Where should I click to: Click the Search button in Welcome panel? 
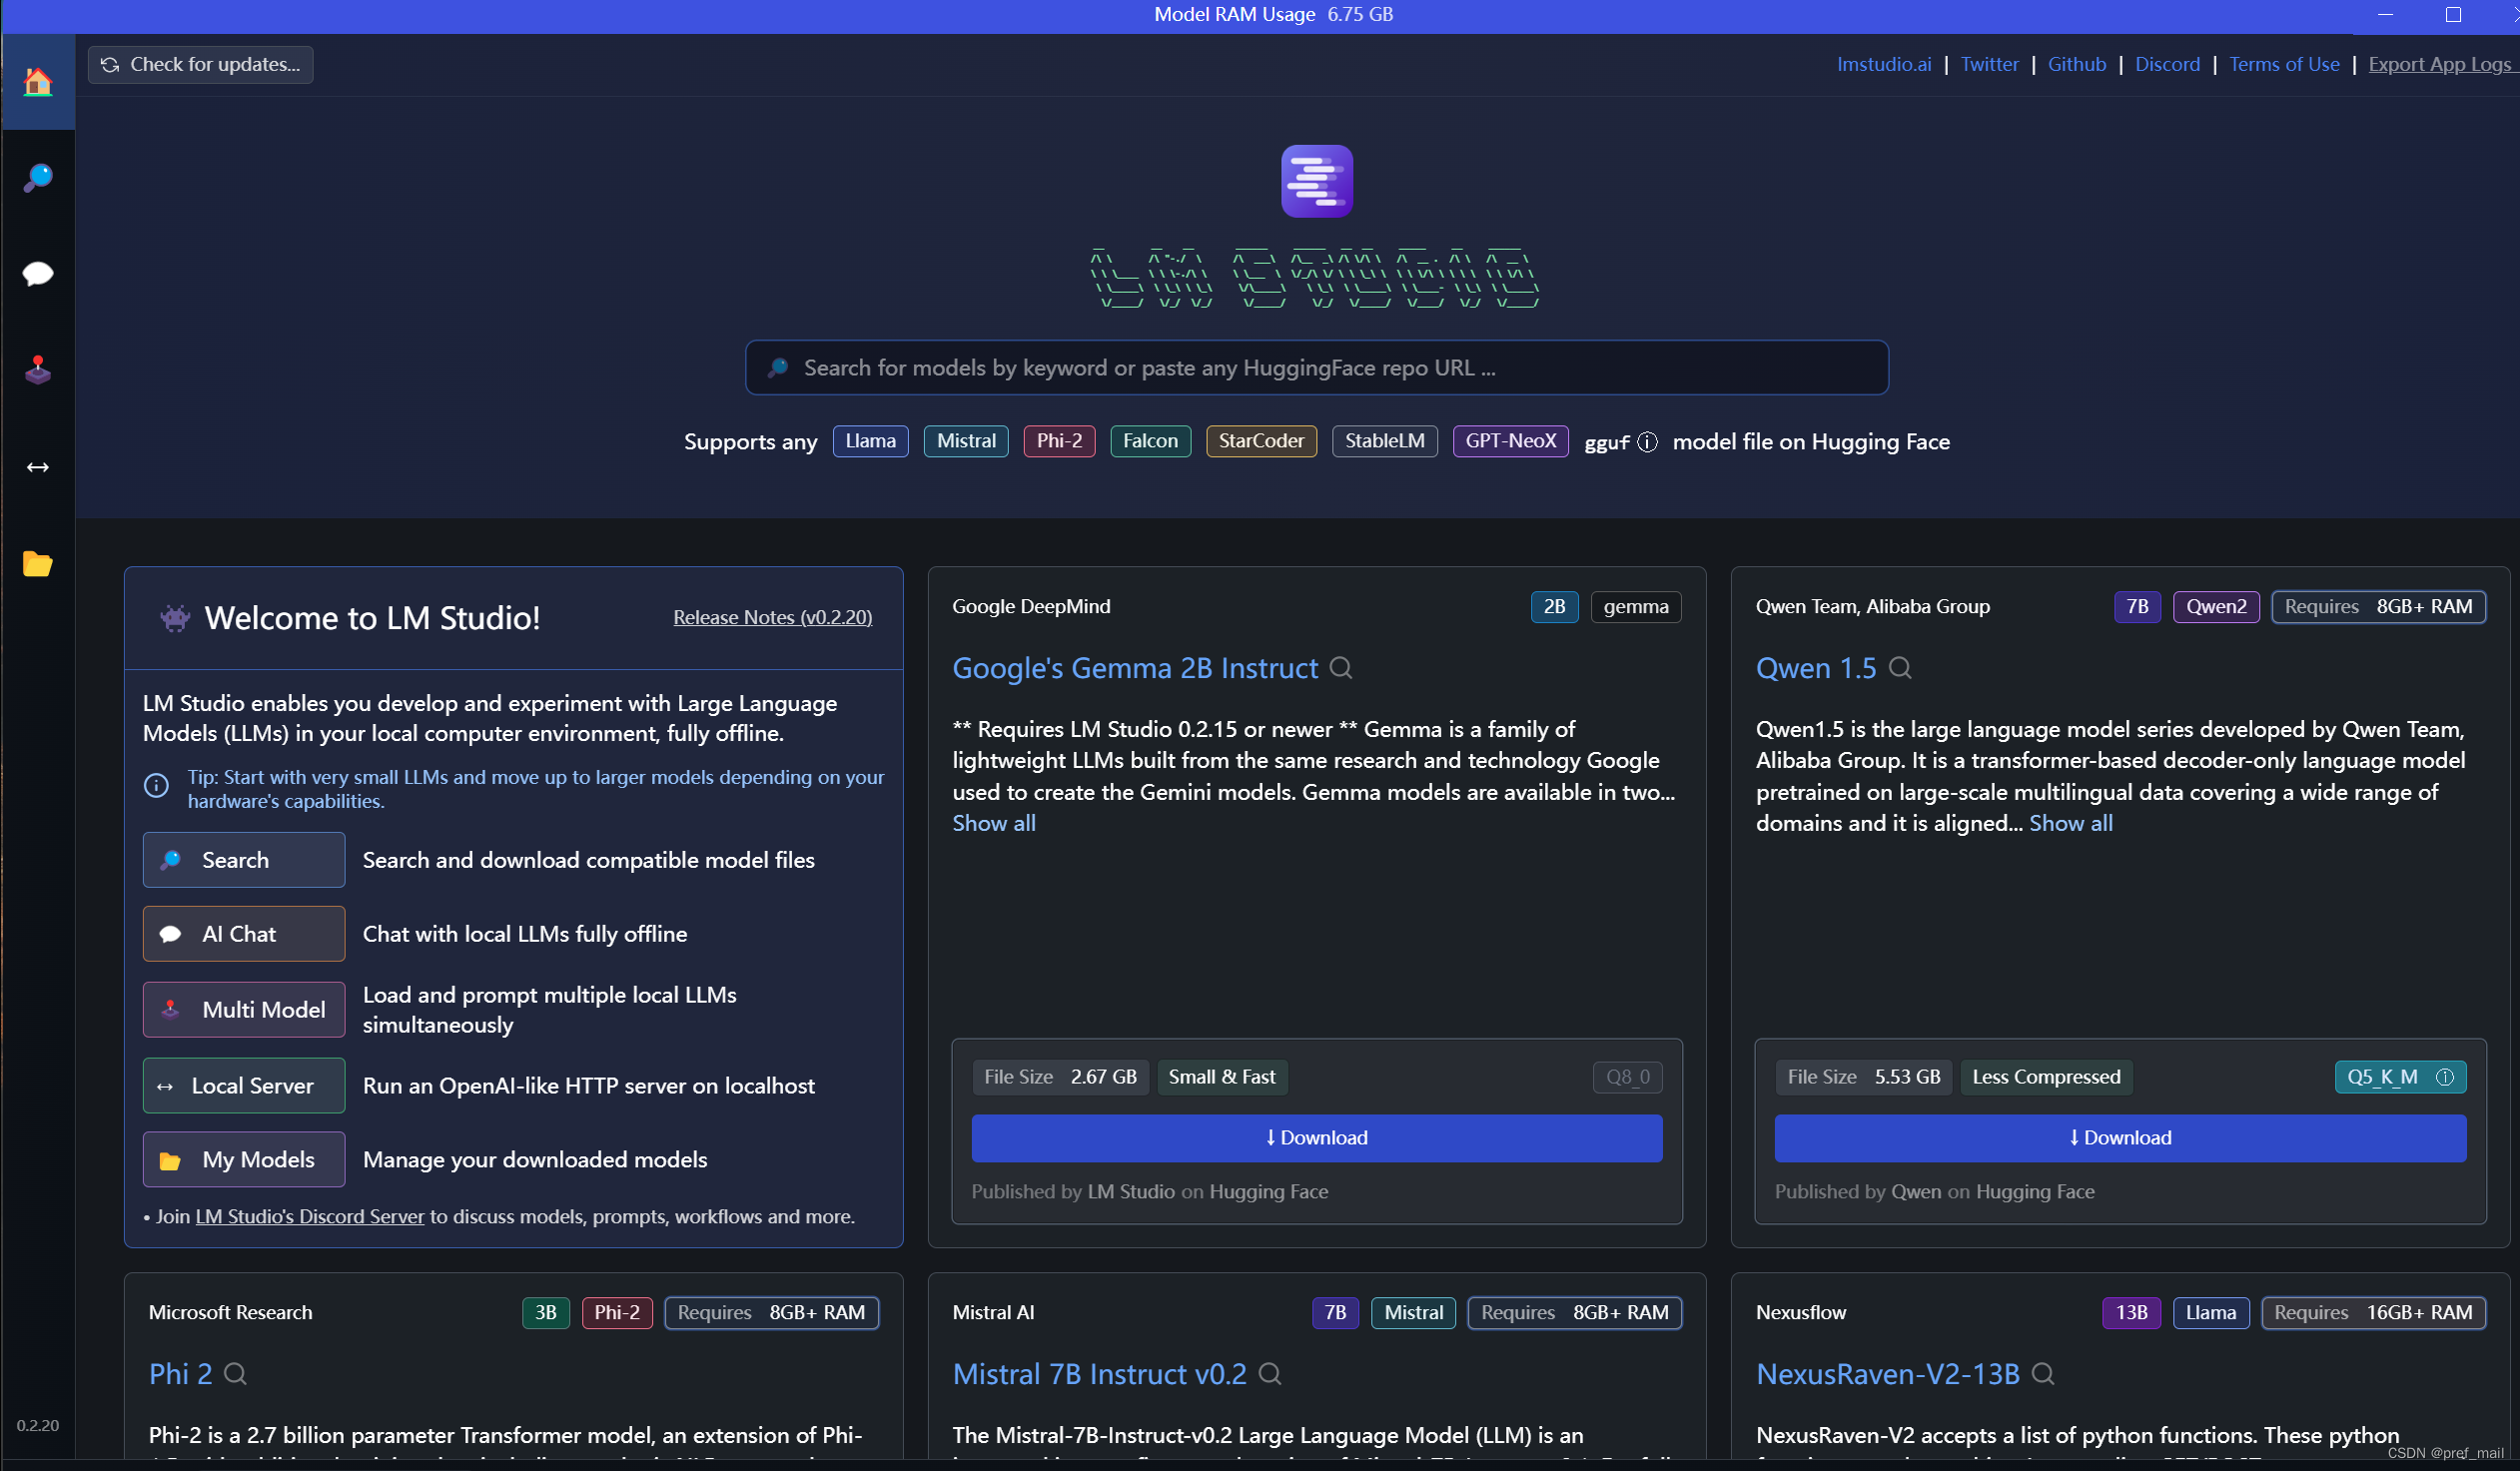(244, 860)
